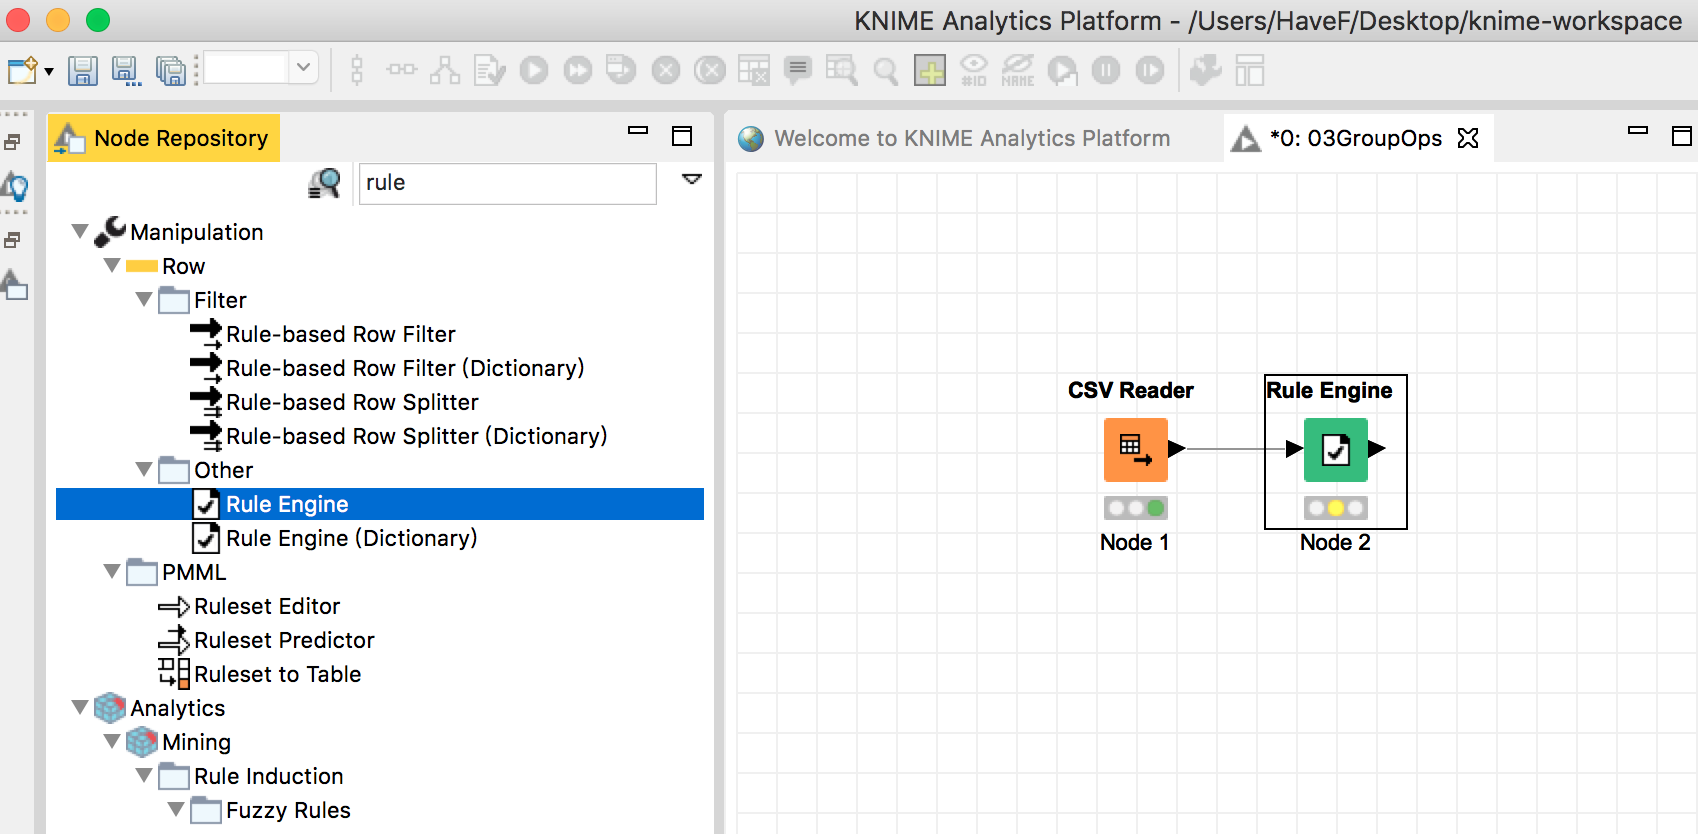
Task: Select the Rule Engine node on canvas
Action: (1336, 450)
